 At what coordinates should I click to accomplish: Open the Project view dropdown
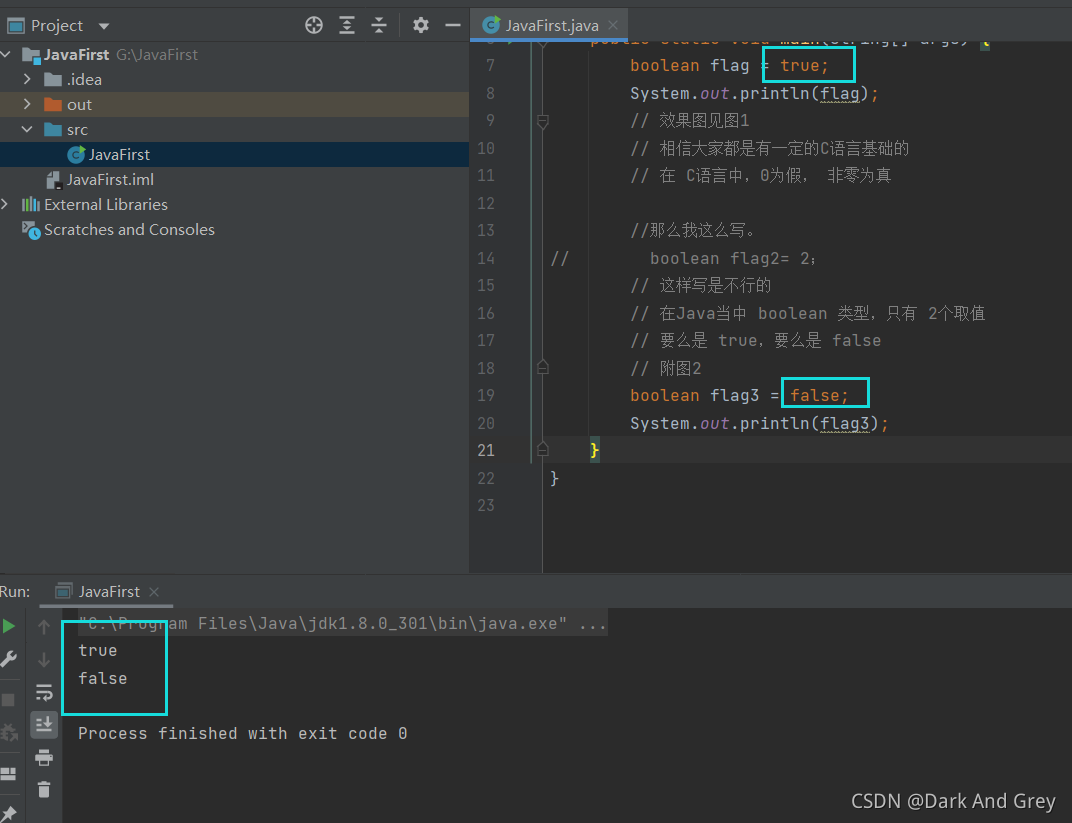coord(104,26)
